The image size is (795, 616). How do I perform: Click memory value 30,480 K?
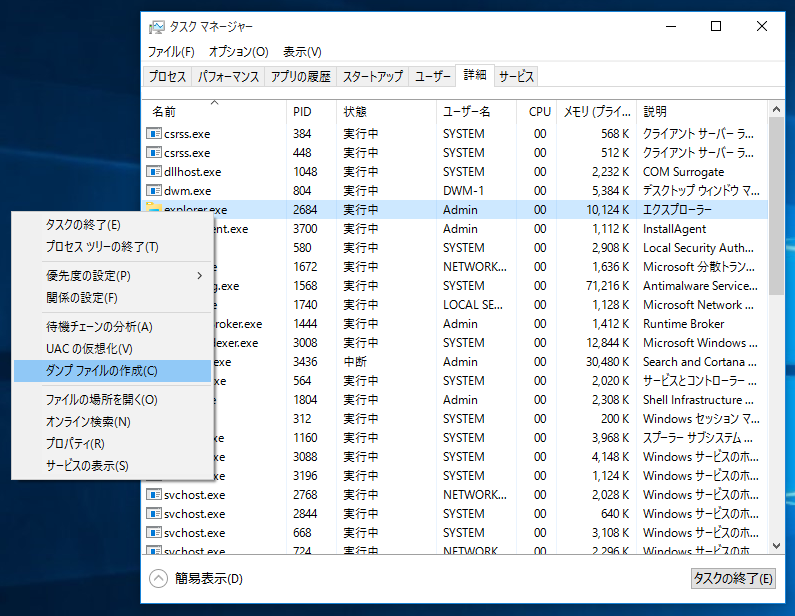[607, 361]
